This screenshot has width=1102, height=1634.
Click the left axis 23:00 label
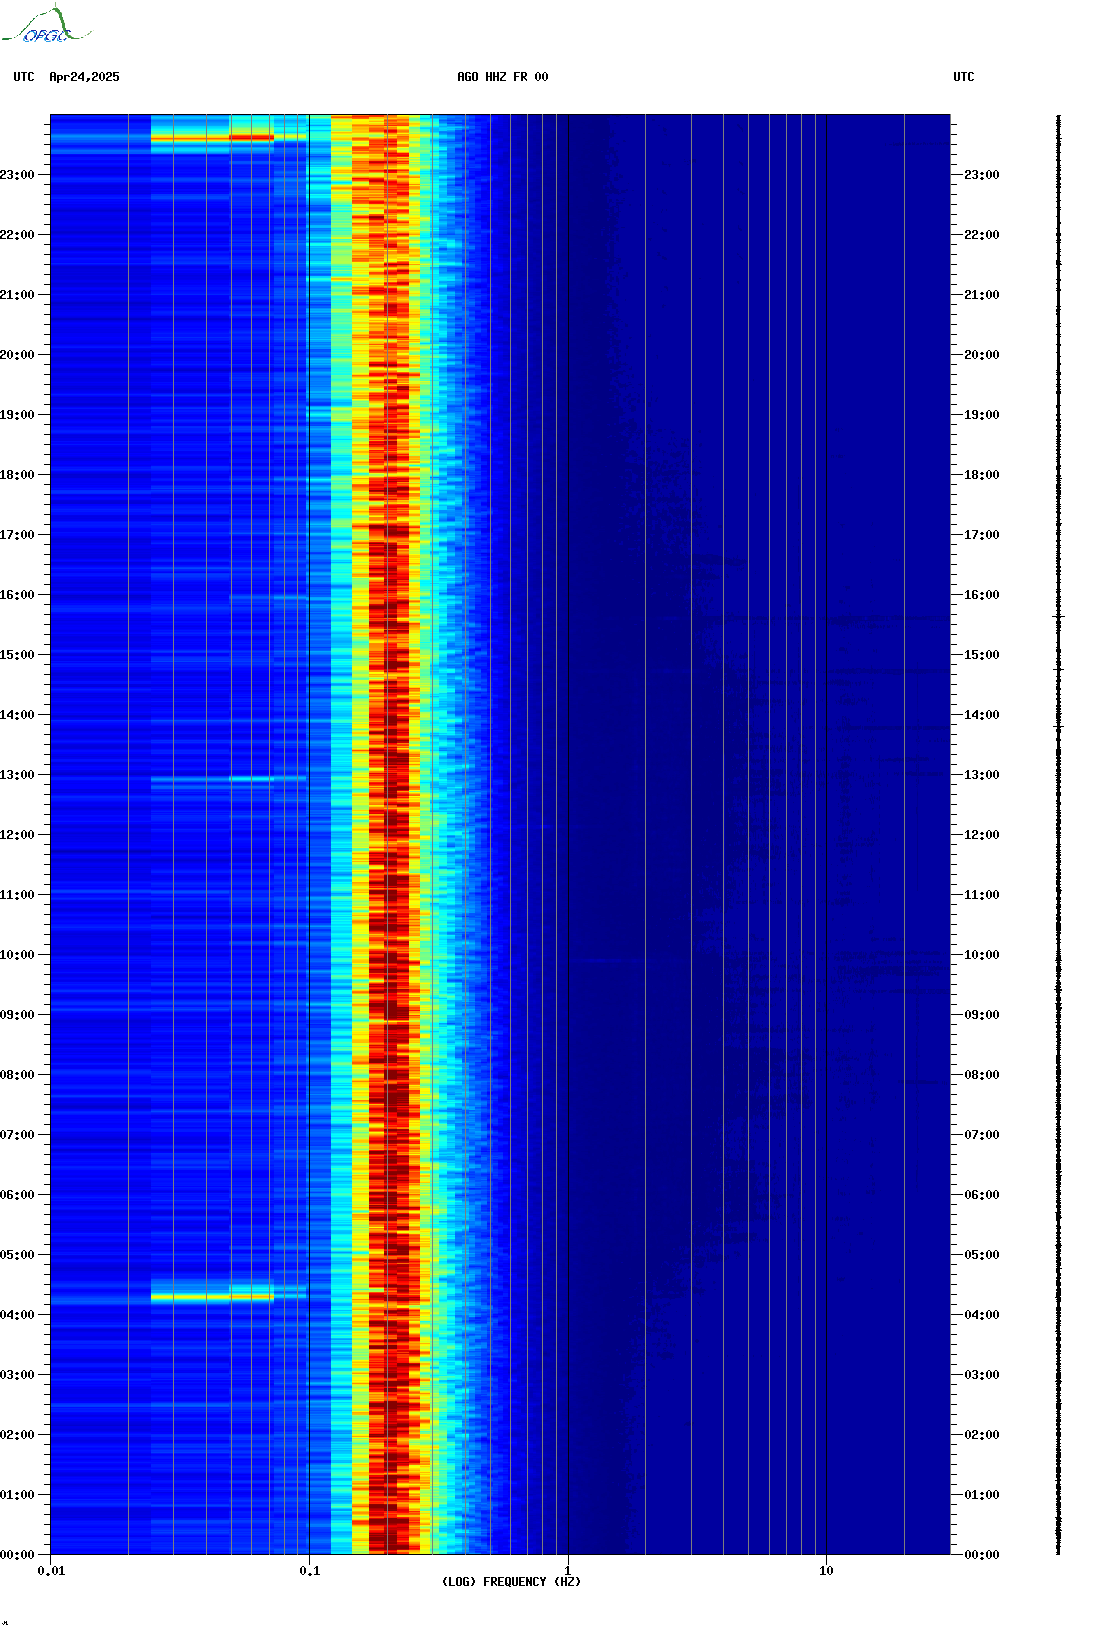17,175
